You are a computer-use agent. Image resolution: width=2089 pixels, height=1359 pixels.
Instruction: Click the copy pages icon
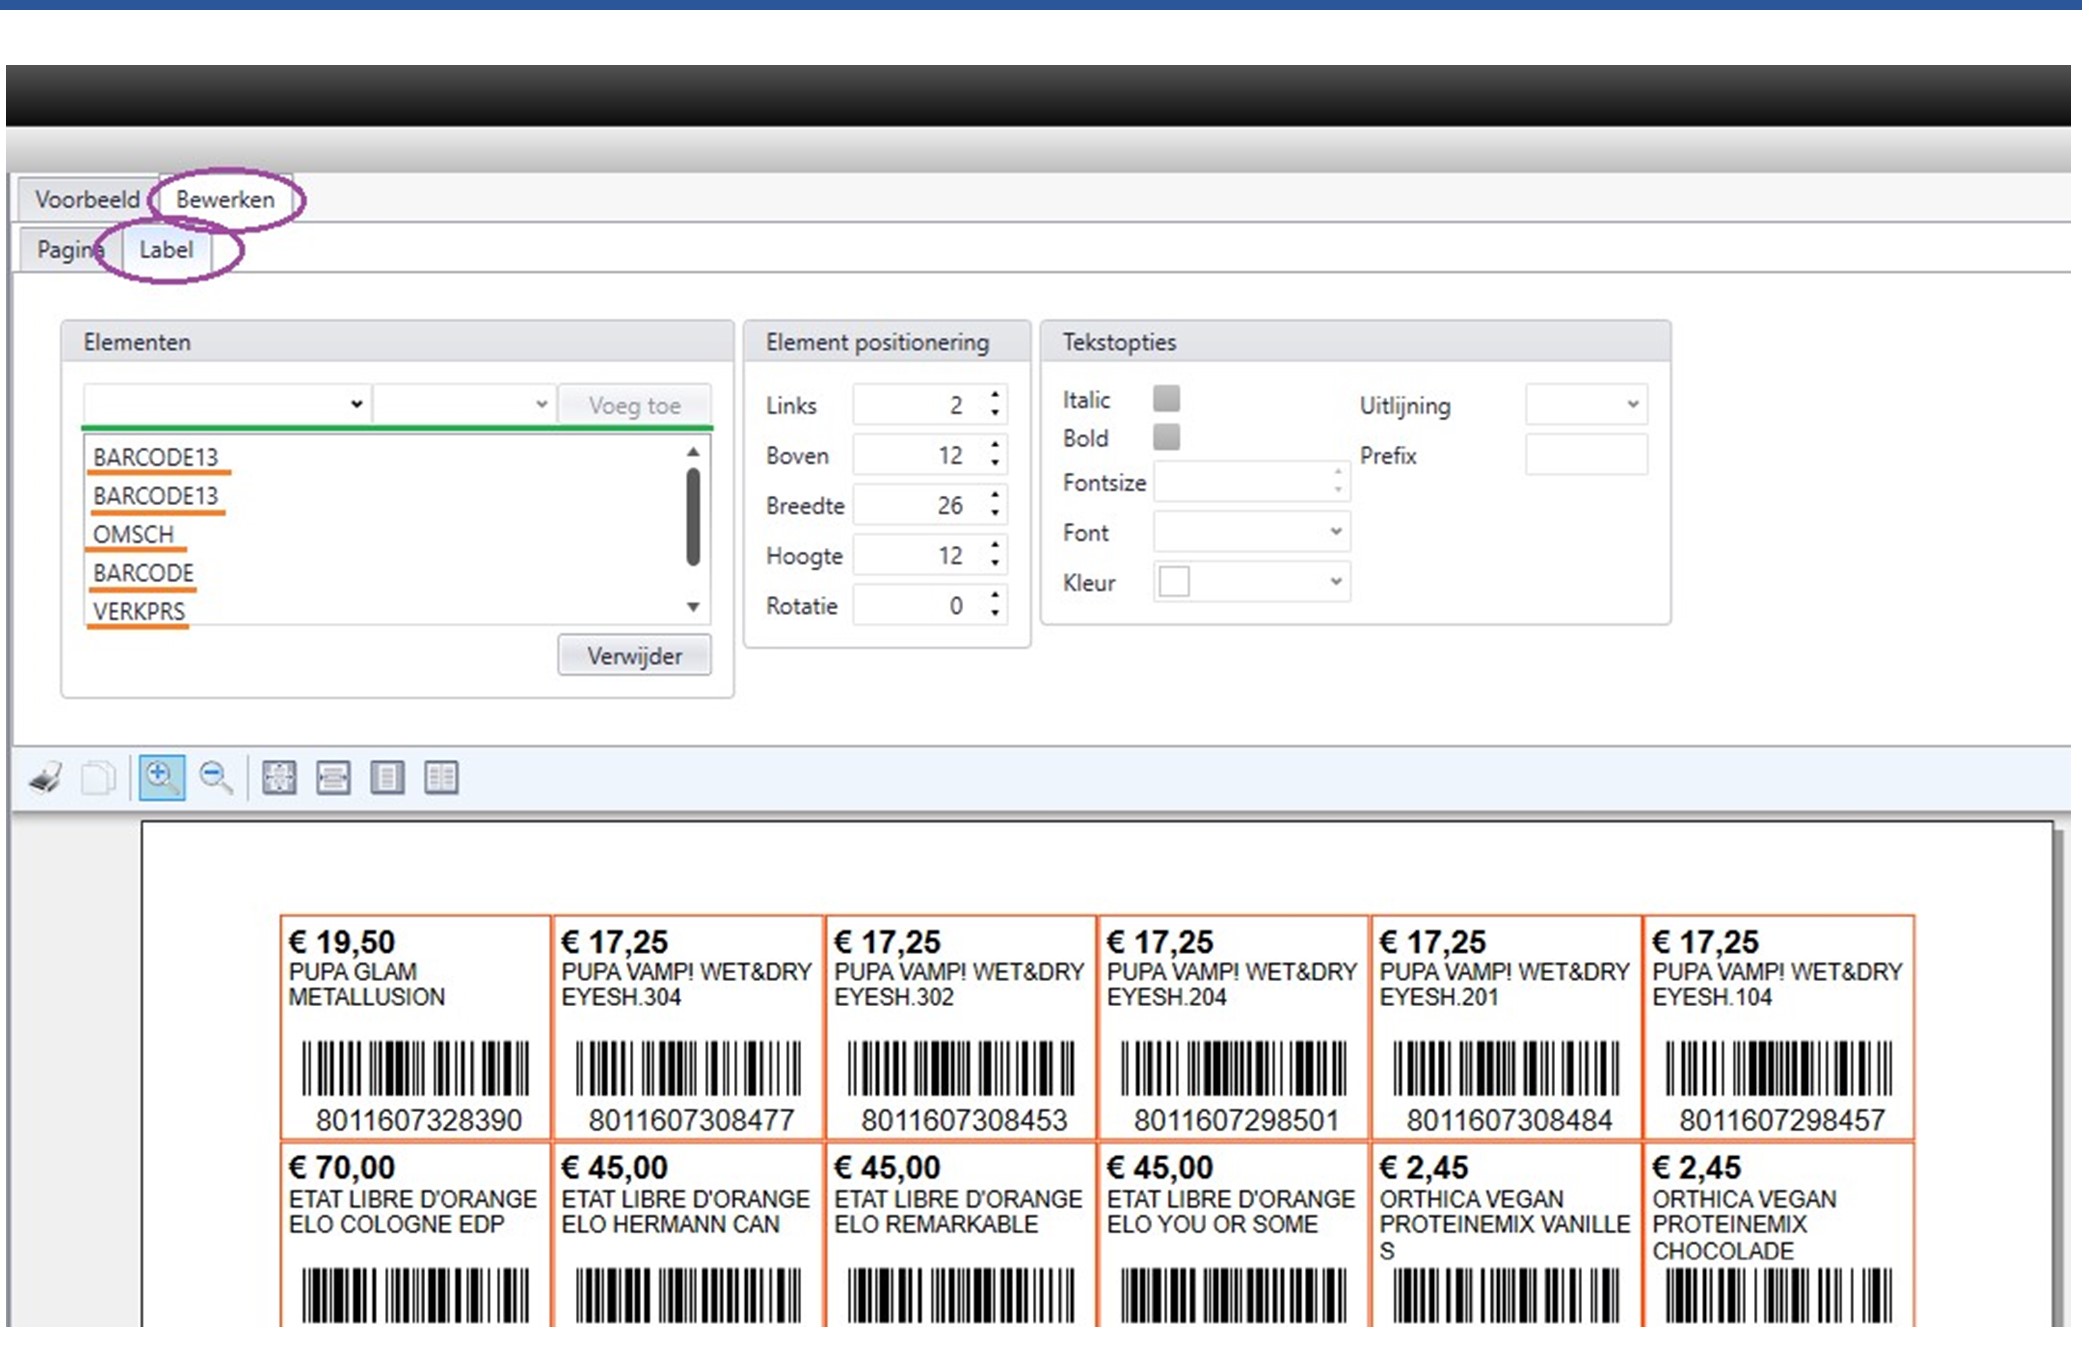coord(98,777)
